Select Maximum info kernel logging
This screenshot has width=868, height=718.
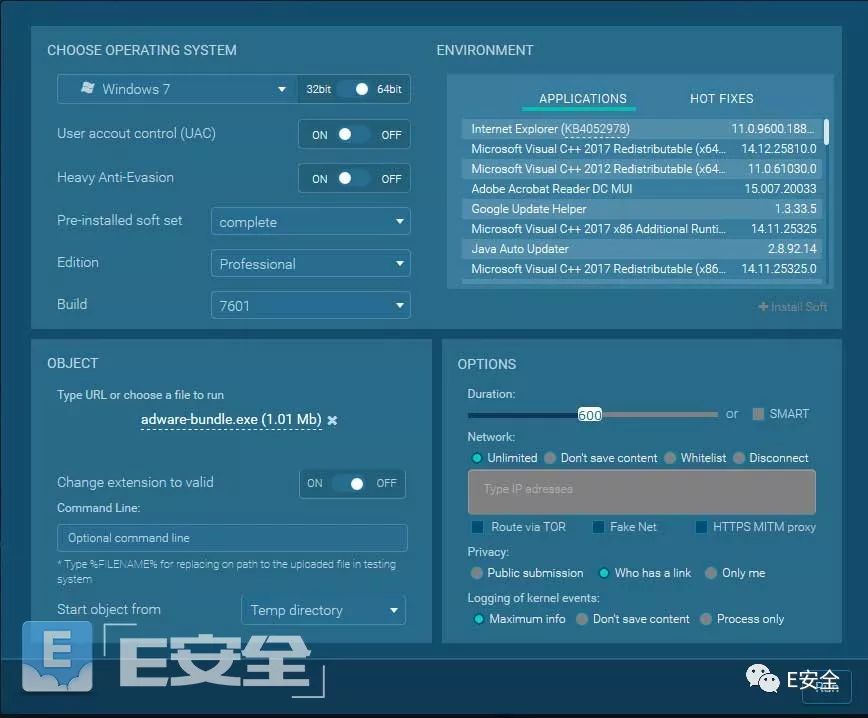479,619
